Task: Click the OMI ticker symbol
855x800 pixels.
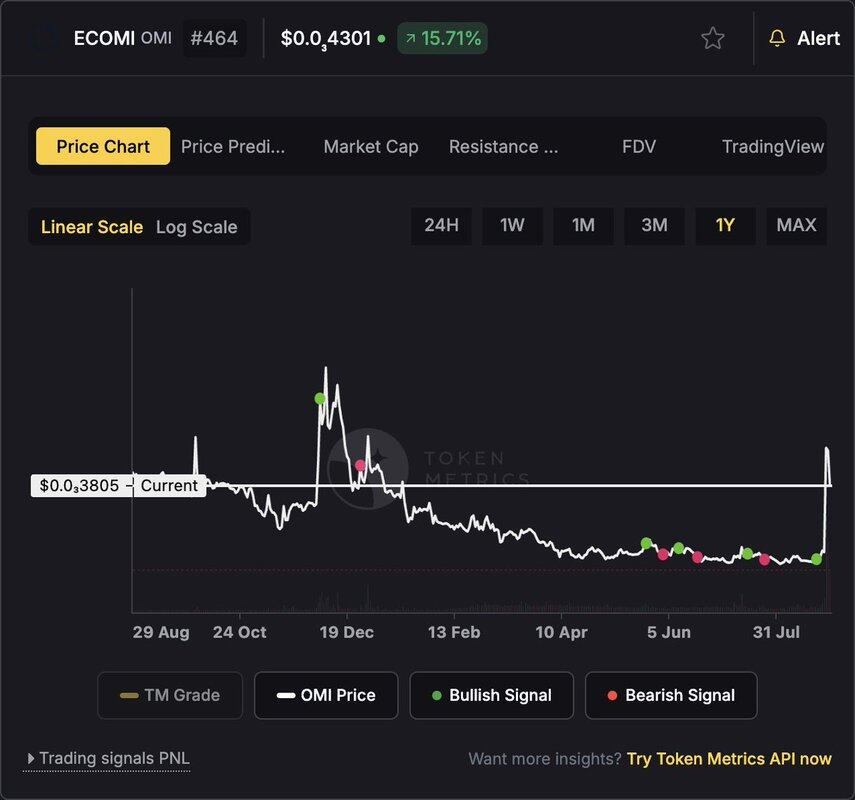Action: (x=156, y=38)
